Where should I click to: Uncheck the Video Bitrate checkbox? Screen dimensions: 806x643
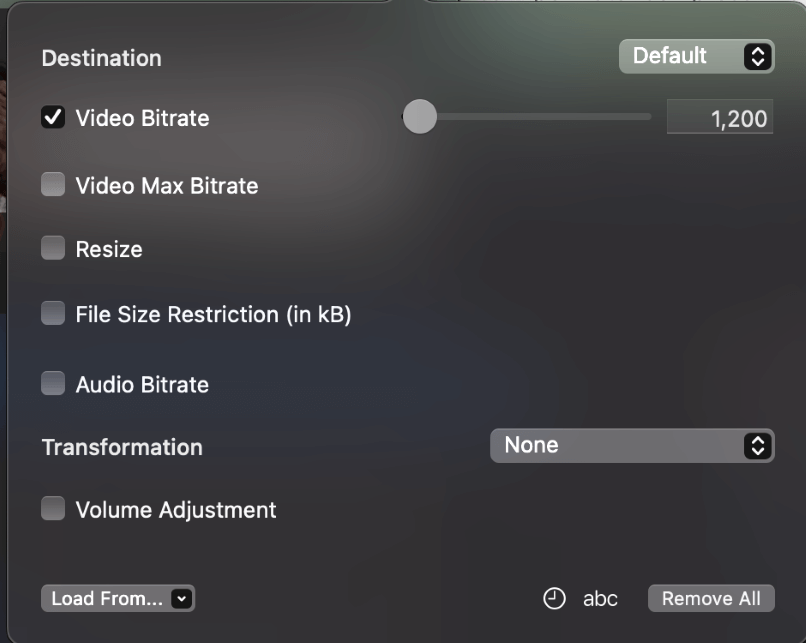(x=53, y=117)
